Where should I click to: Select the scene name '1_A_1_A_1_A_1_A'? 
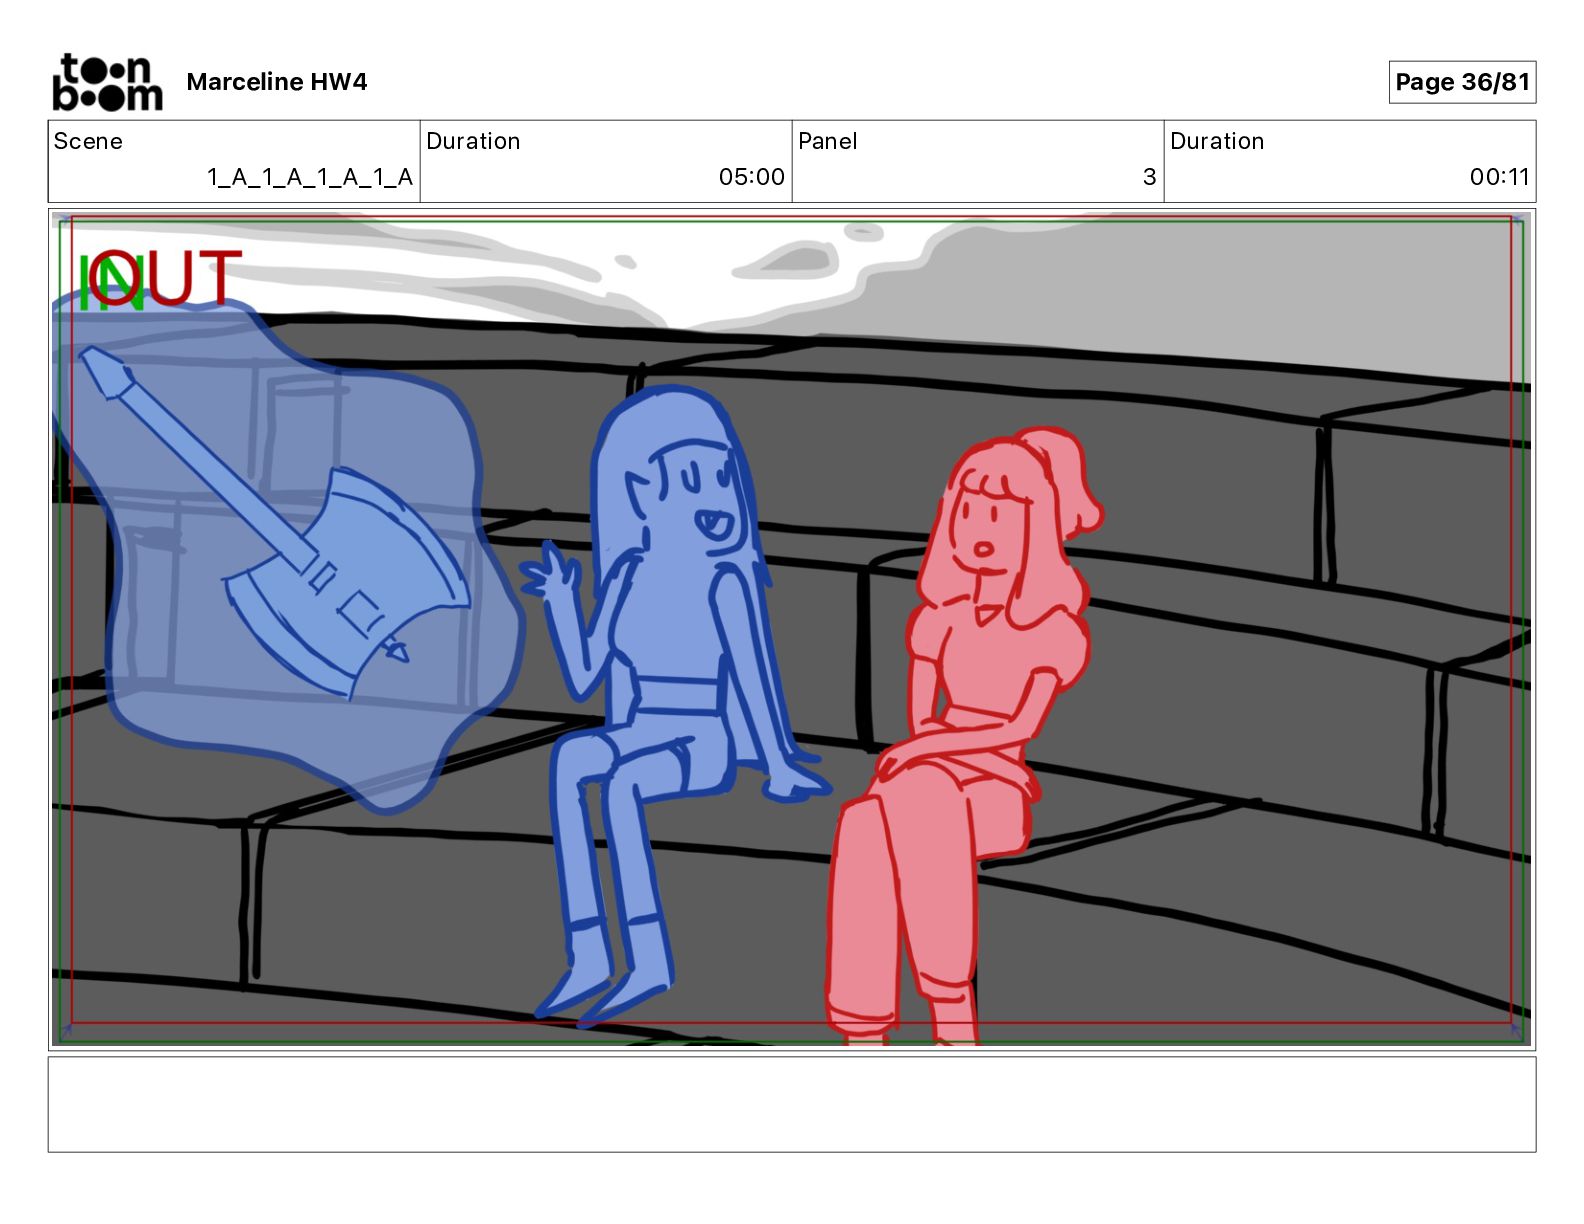[310, 177]
